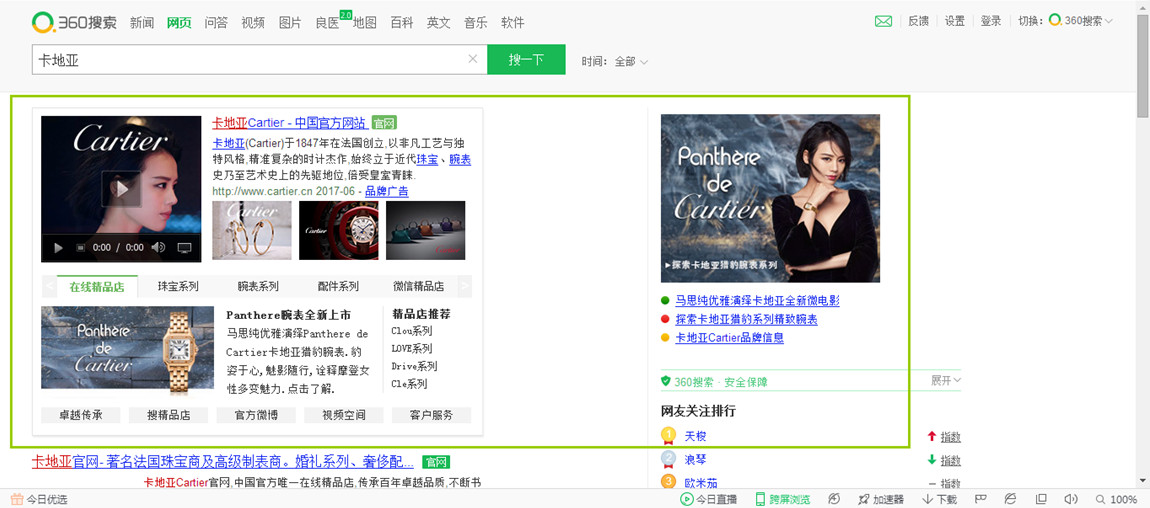Viewport: 1150px width, 508px height.
Task: Open the 切换 360搜索 engine dropdown
Action: tap(1080, 21)
